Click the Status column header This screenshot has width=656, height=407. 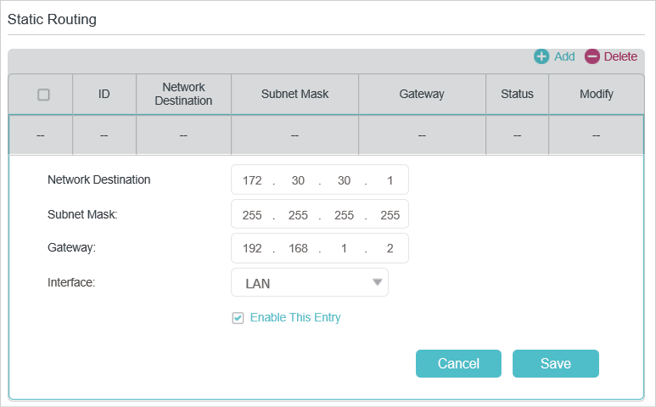(x=517, y=94)
